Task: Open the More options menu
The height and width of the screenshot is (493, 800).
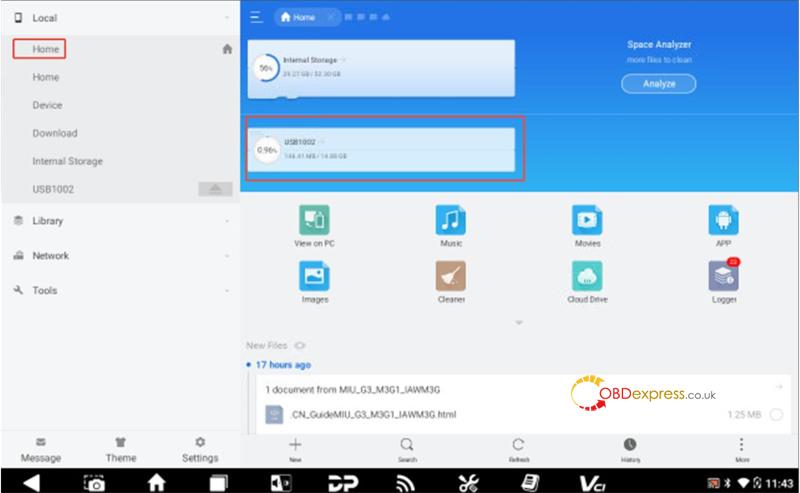Action: pos(741,445)
